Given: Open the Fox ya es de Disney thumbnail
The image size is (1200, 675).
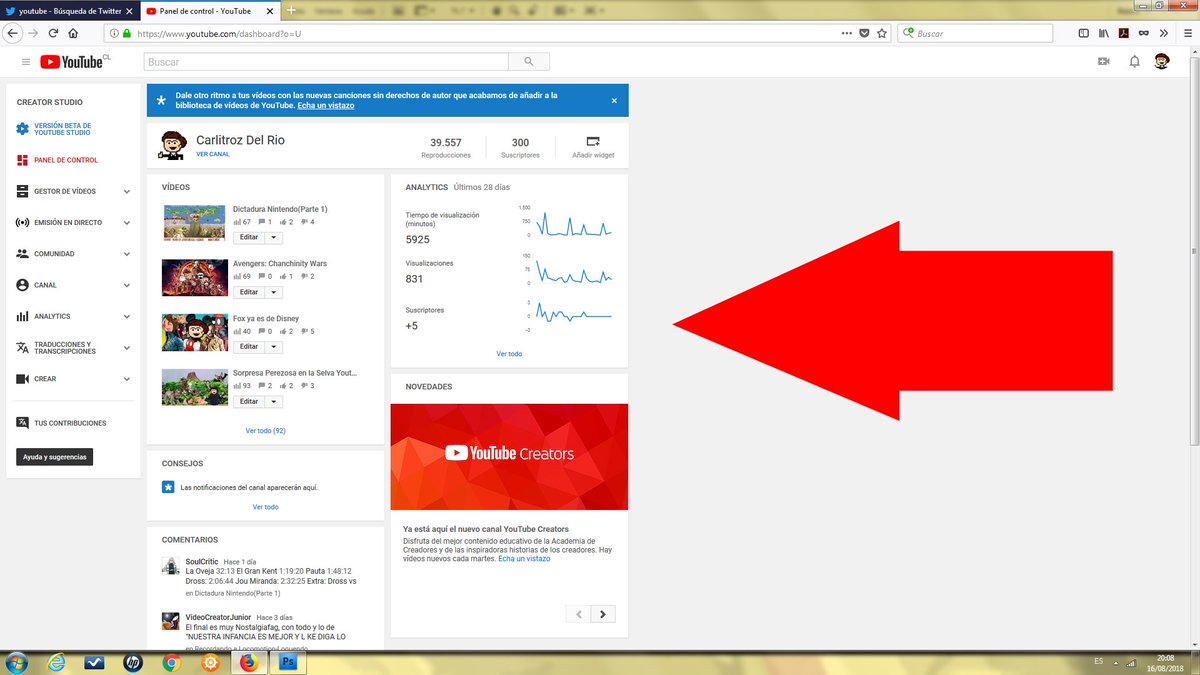Looking at the screenshot, I should point(195,332).
